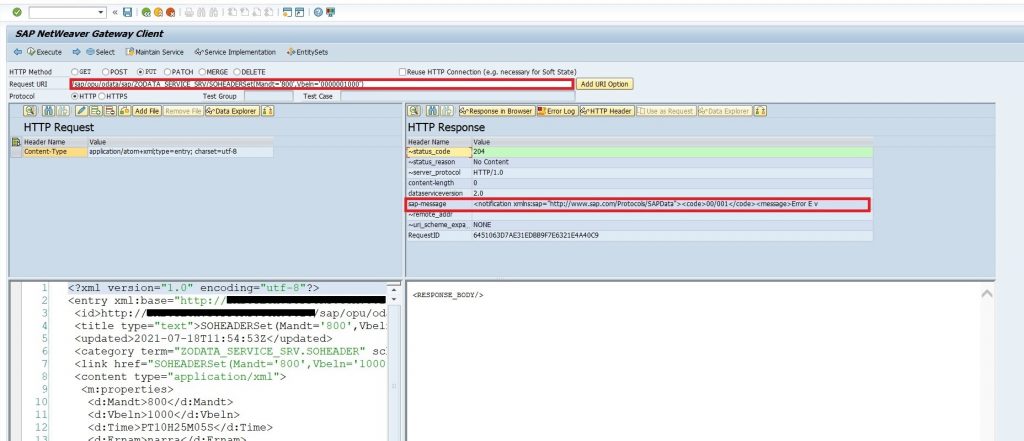The height and width of the screenshot is (441, 1024).
Task: Click the Execute clock icon
Action: tap(30, 52)
